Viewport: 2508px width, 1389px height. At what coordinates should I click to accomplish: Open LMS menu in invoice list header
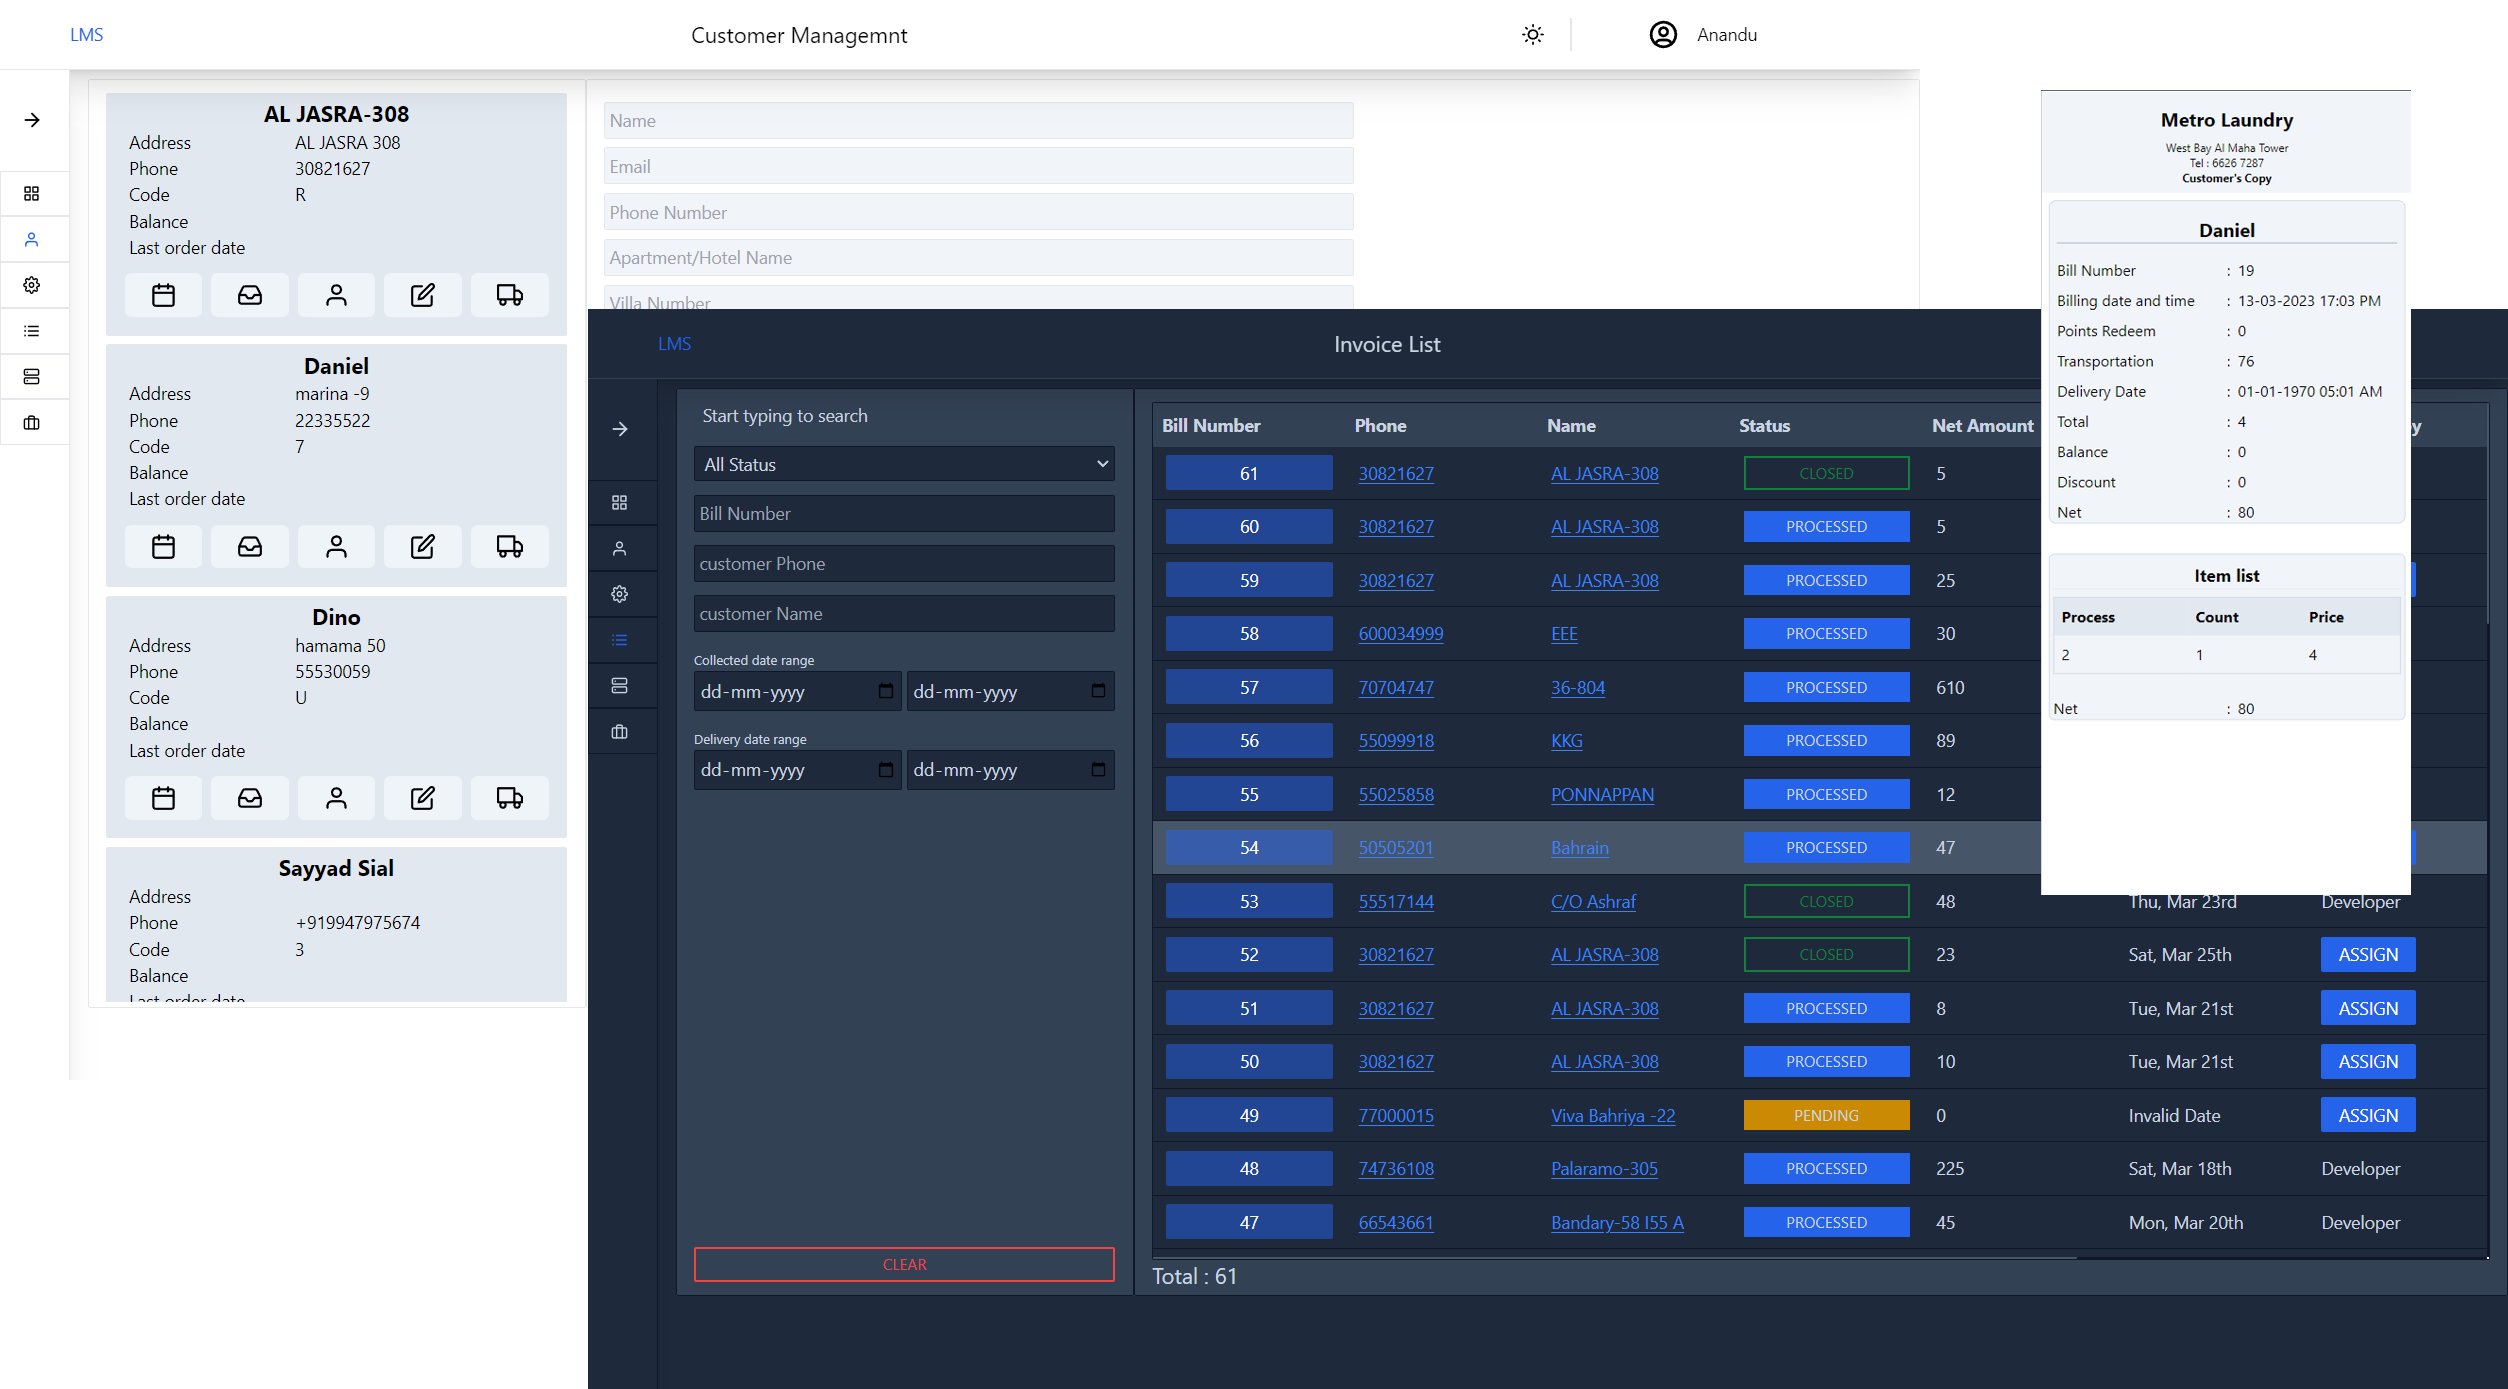tap(674, 344)
